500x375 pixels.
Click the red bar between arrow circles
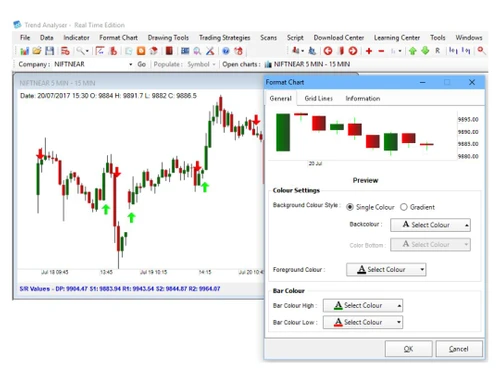[x=341, y=51]
